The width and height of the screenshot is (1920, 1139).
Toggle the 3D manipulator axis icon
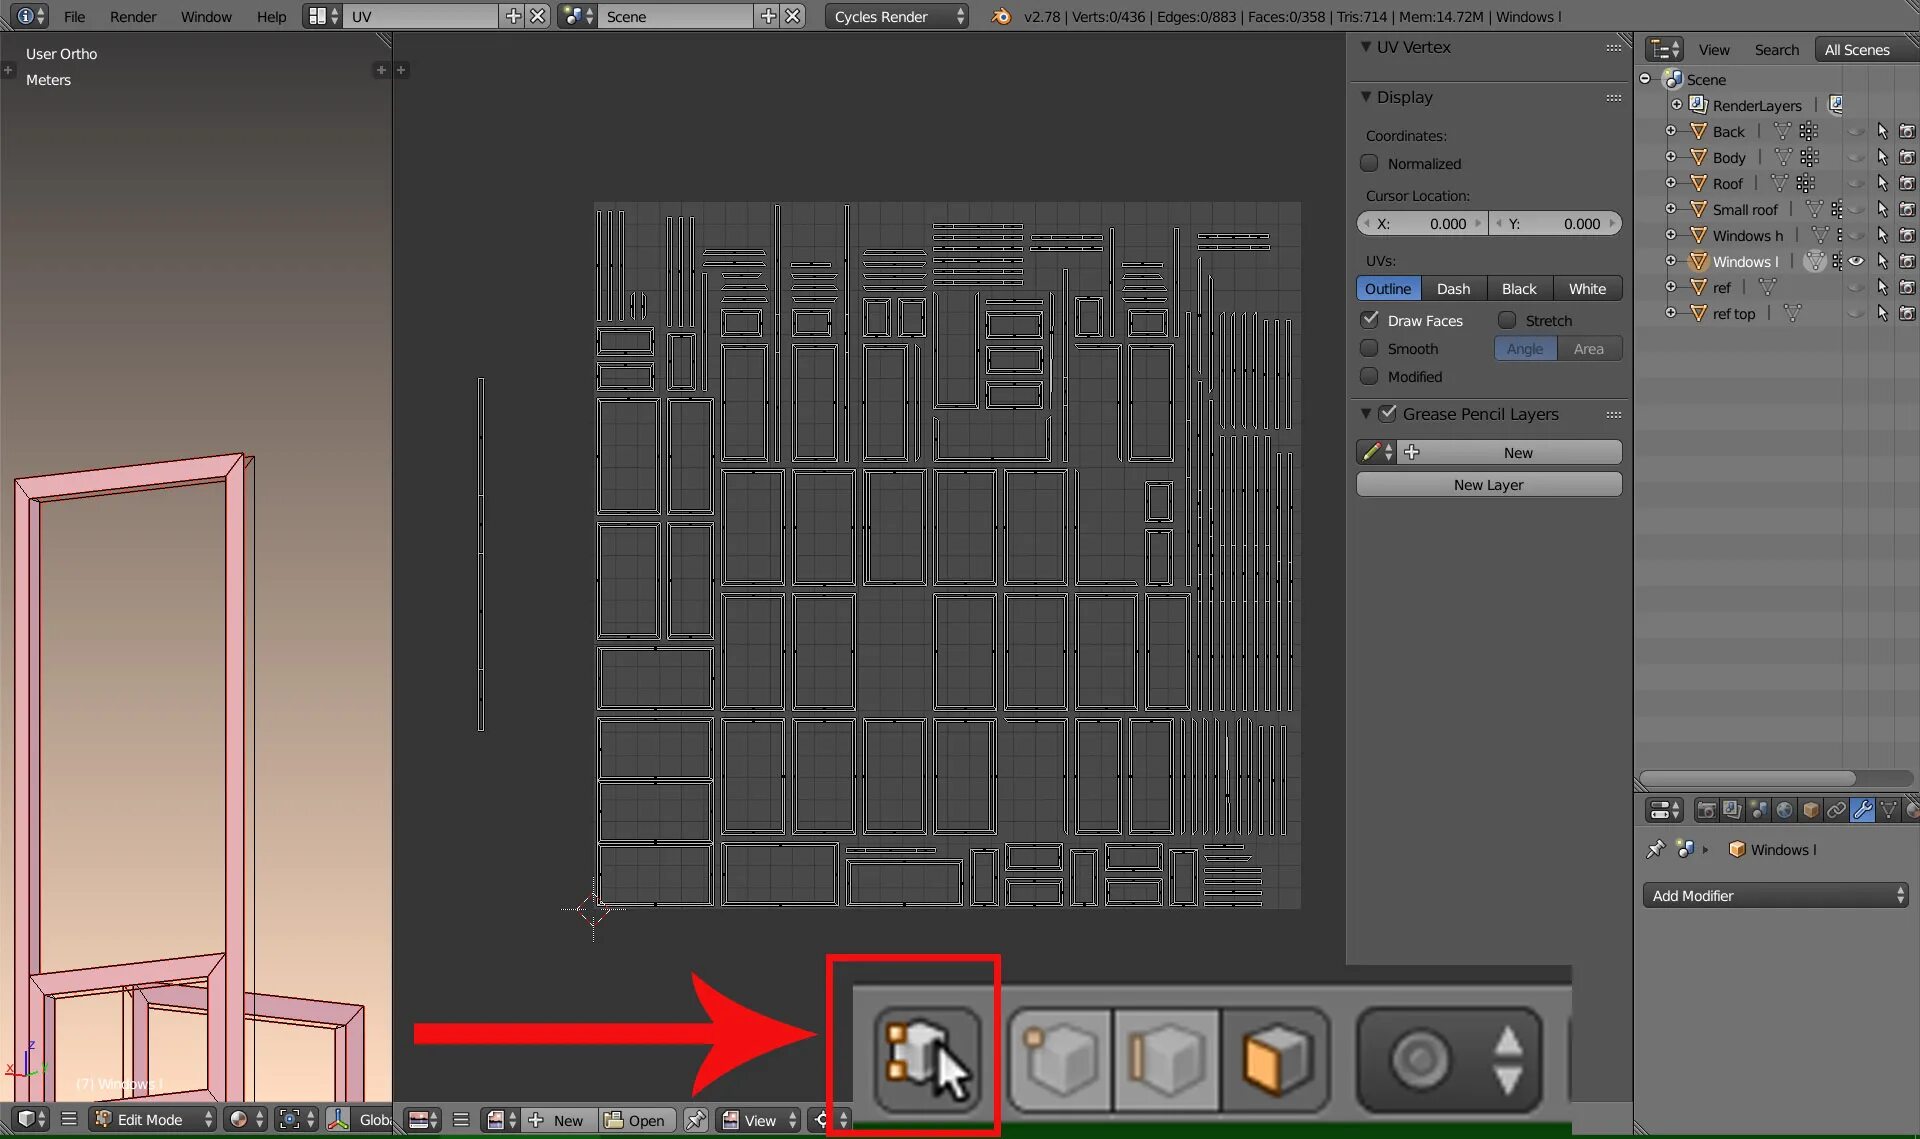(338, 1120)
